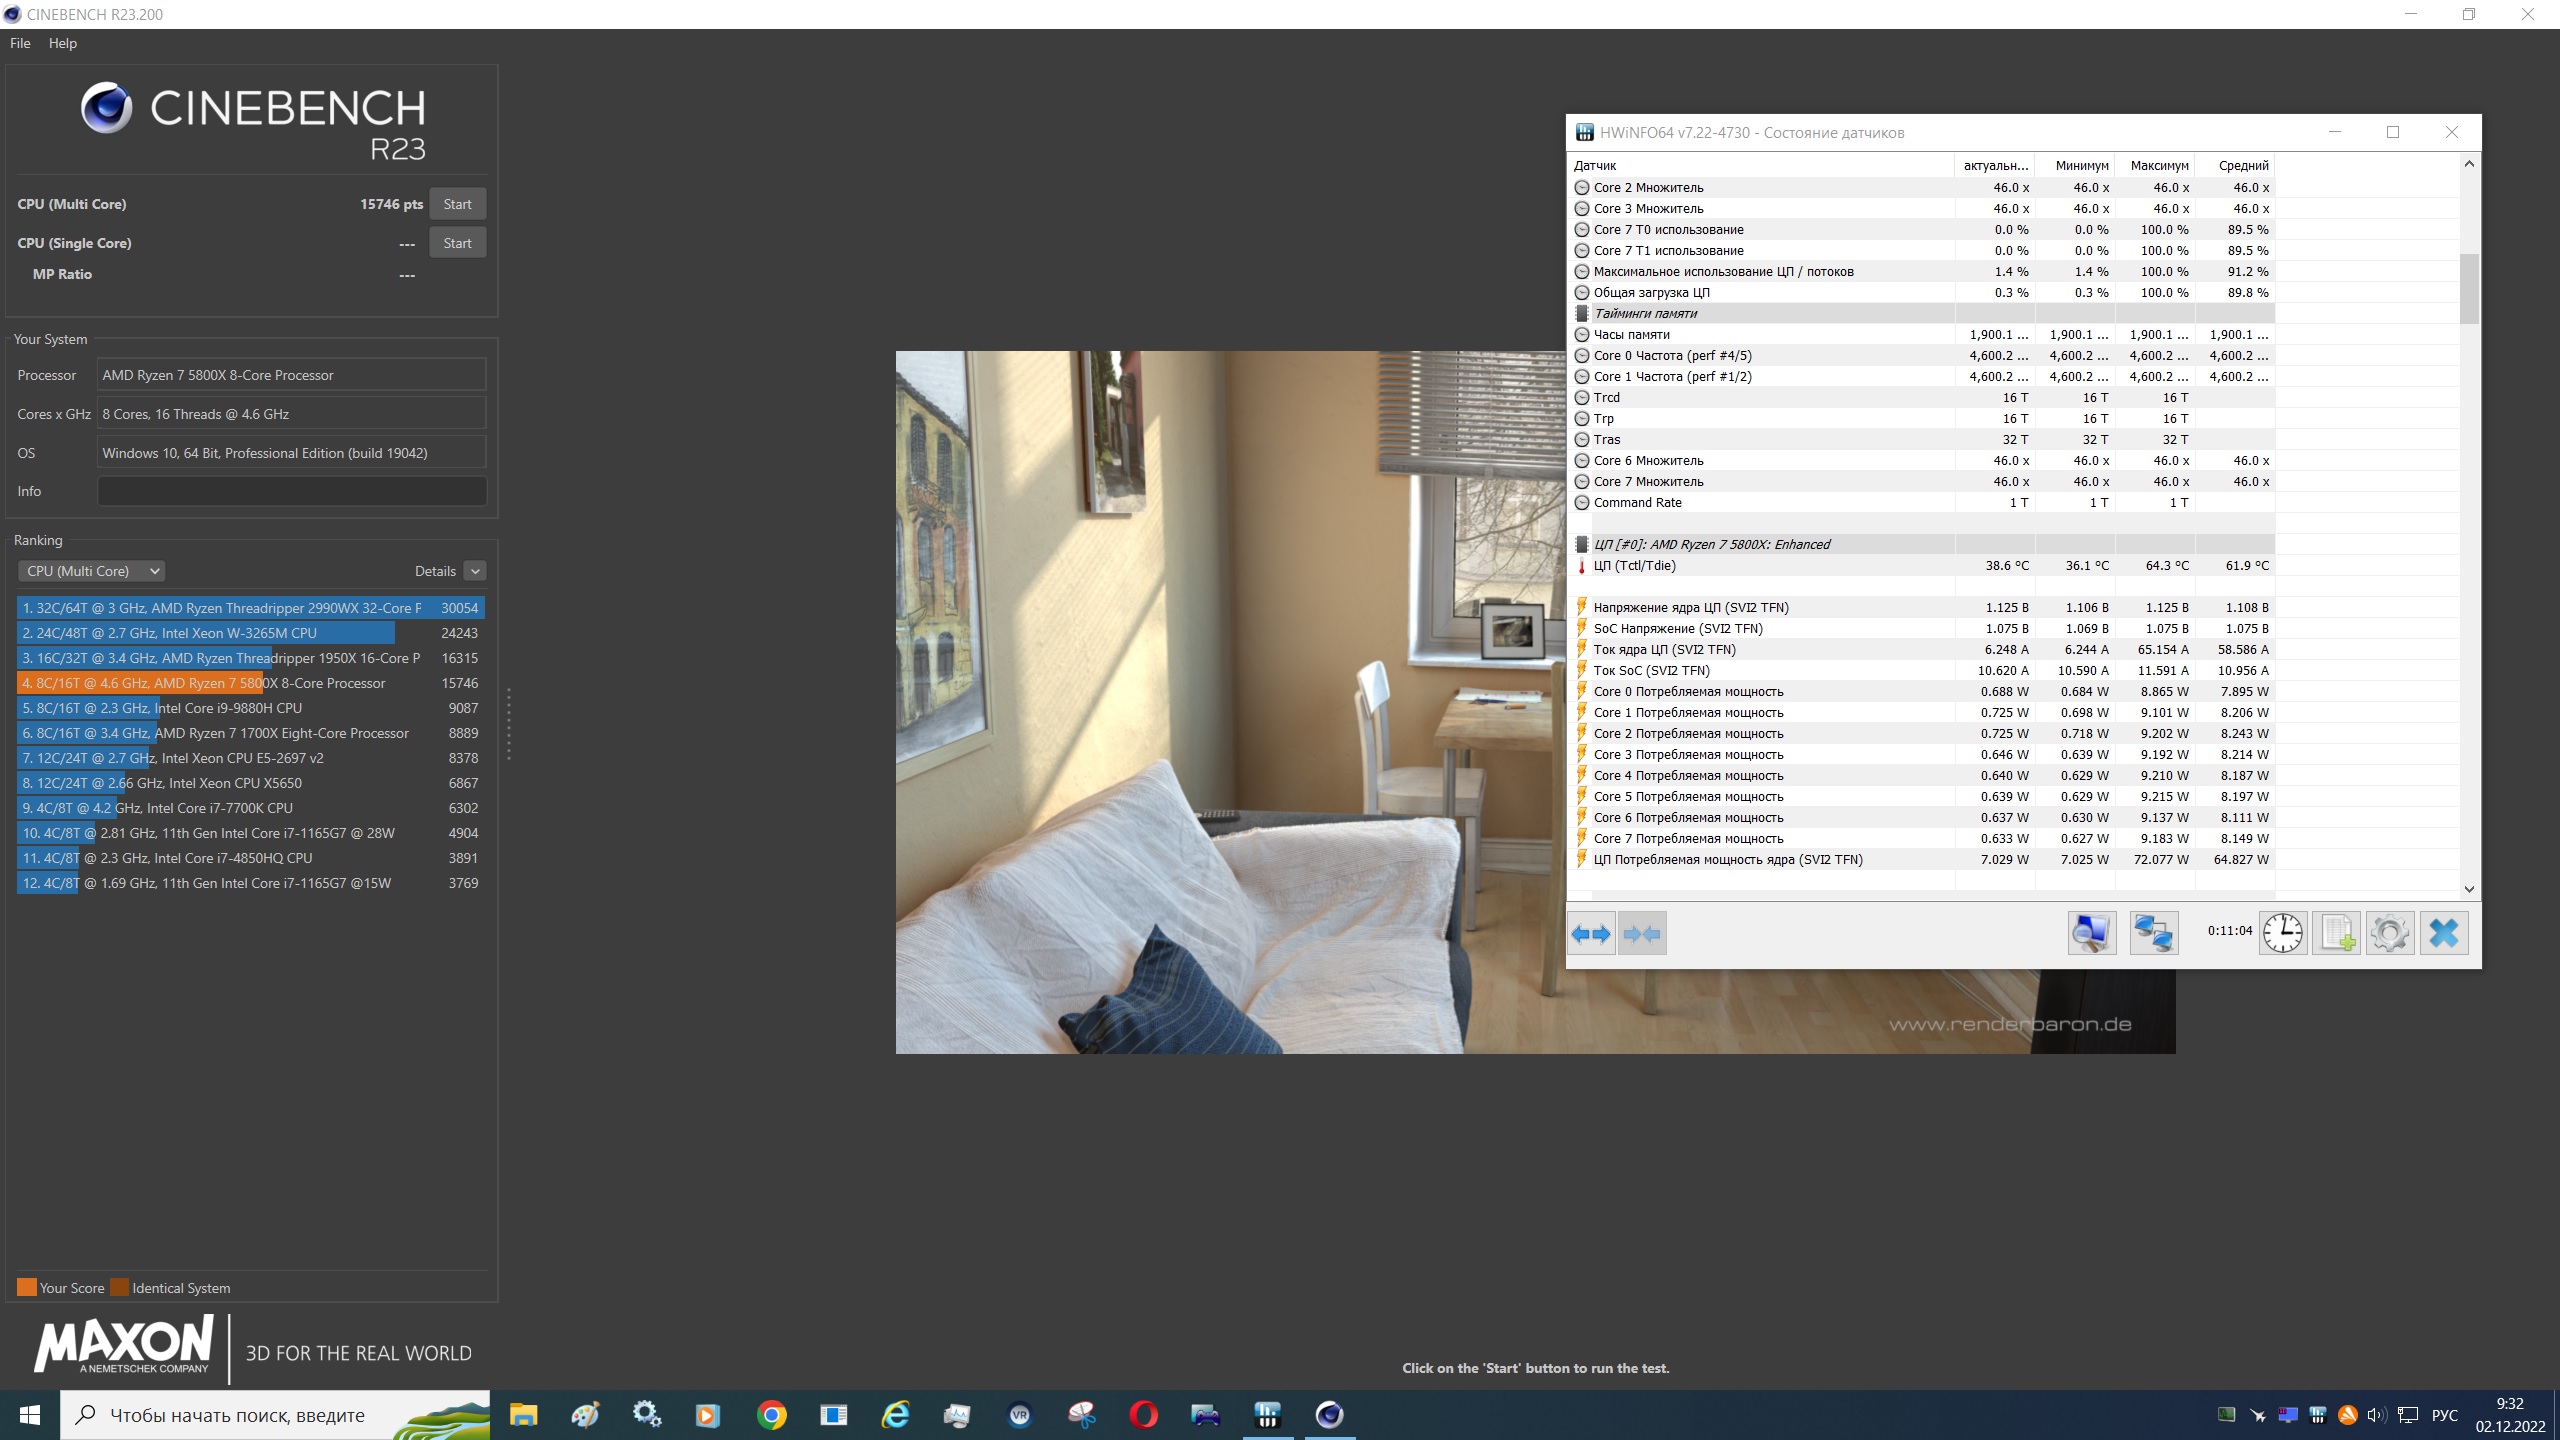This screenshot has width=2560, height=1440.
Task: Click the HWiNFO collapse columns arrows icon
Action: [1642, 934]
